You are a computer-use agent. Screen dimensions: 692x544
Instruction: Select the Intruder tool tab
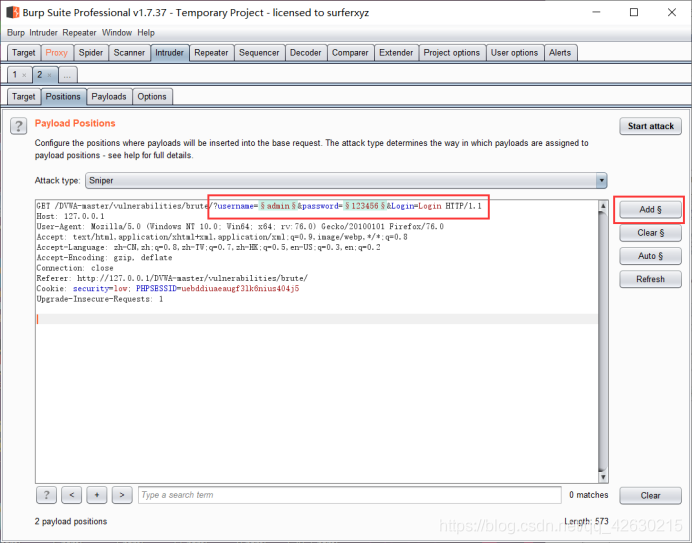(169, 53)
